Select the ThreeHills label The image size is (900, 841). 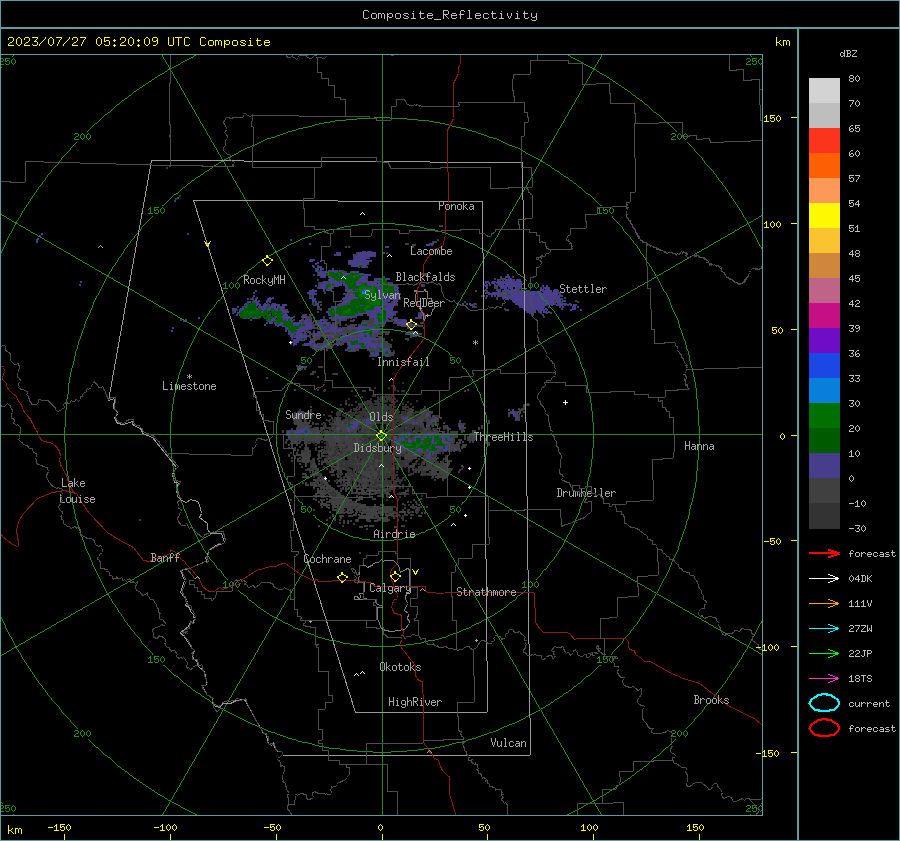pos(503,437)
